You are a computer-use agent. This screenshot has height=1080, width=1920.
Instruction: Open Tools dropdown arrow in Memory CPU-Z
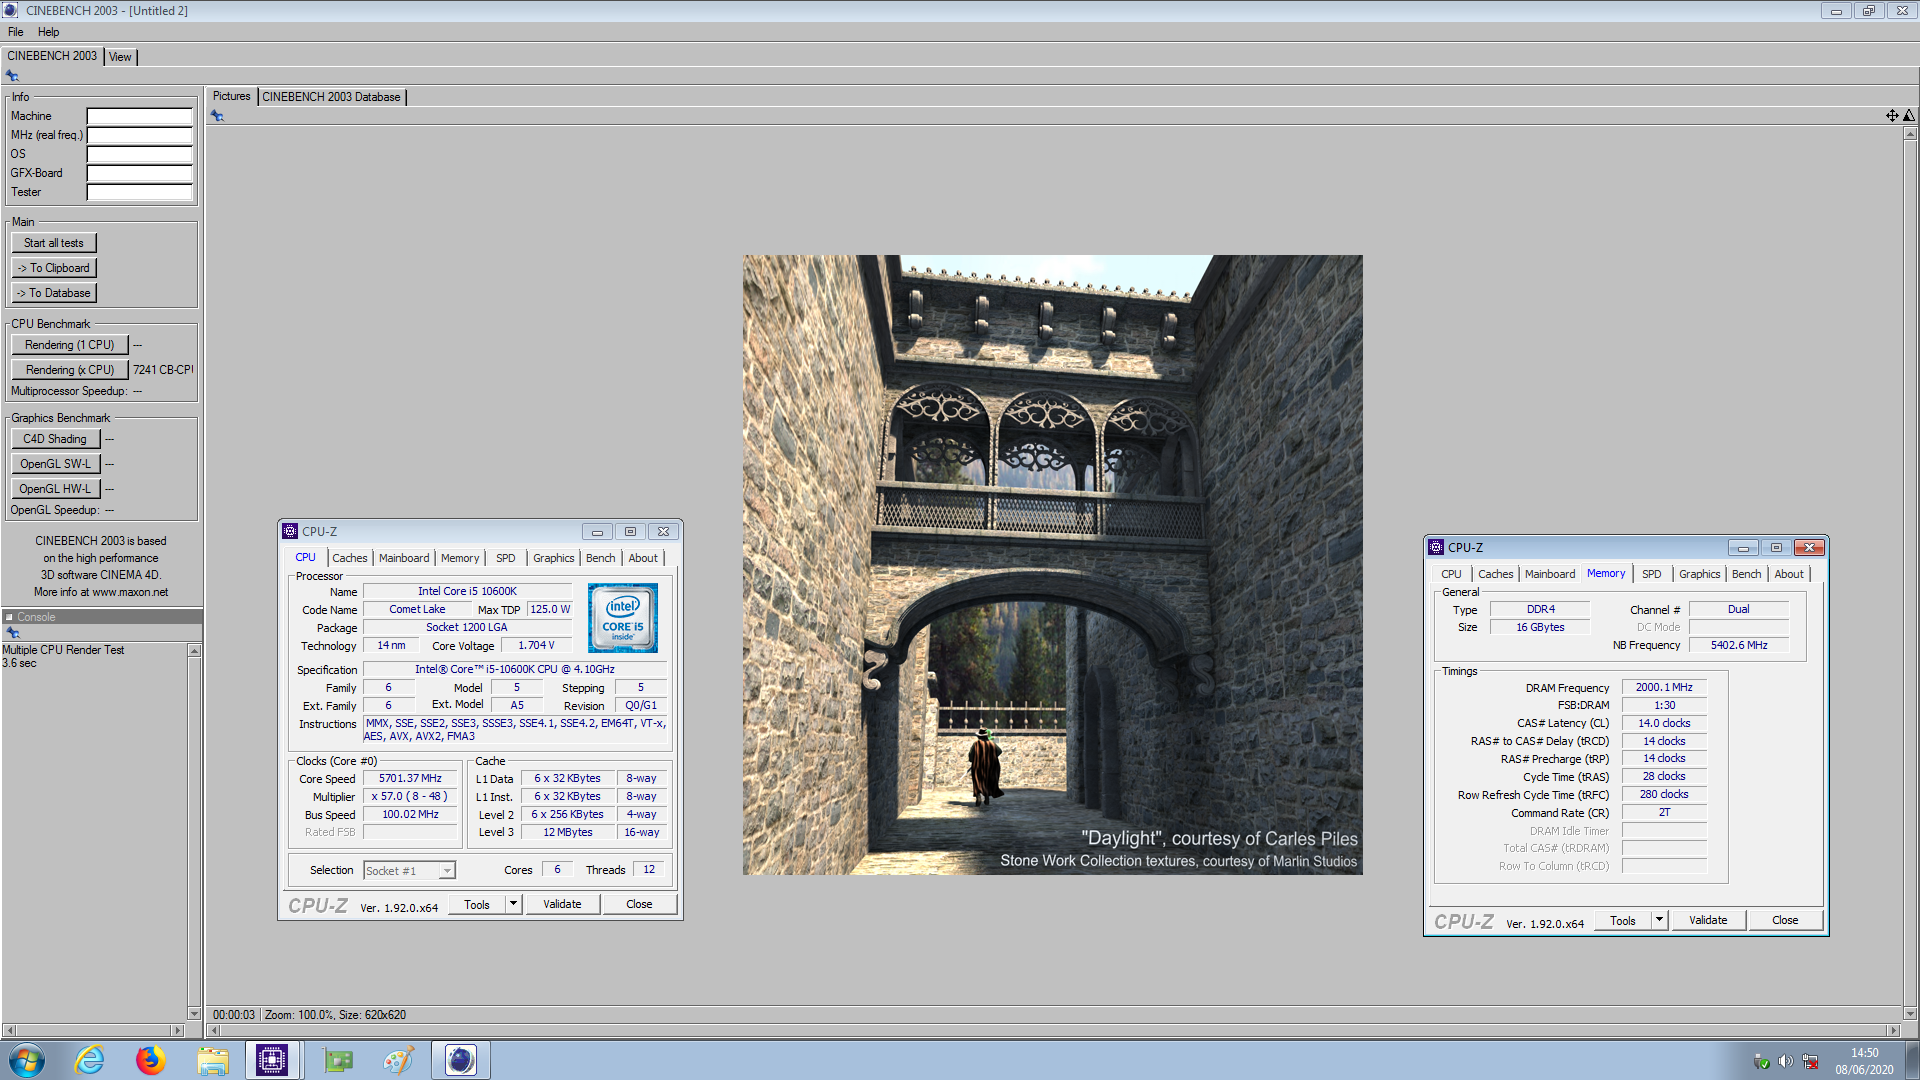pos(1659,920)
